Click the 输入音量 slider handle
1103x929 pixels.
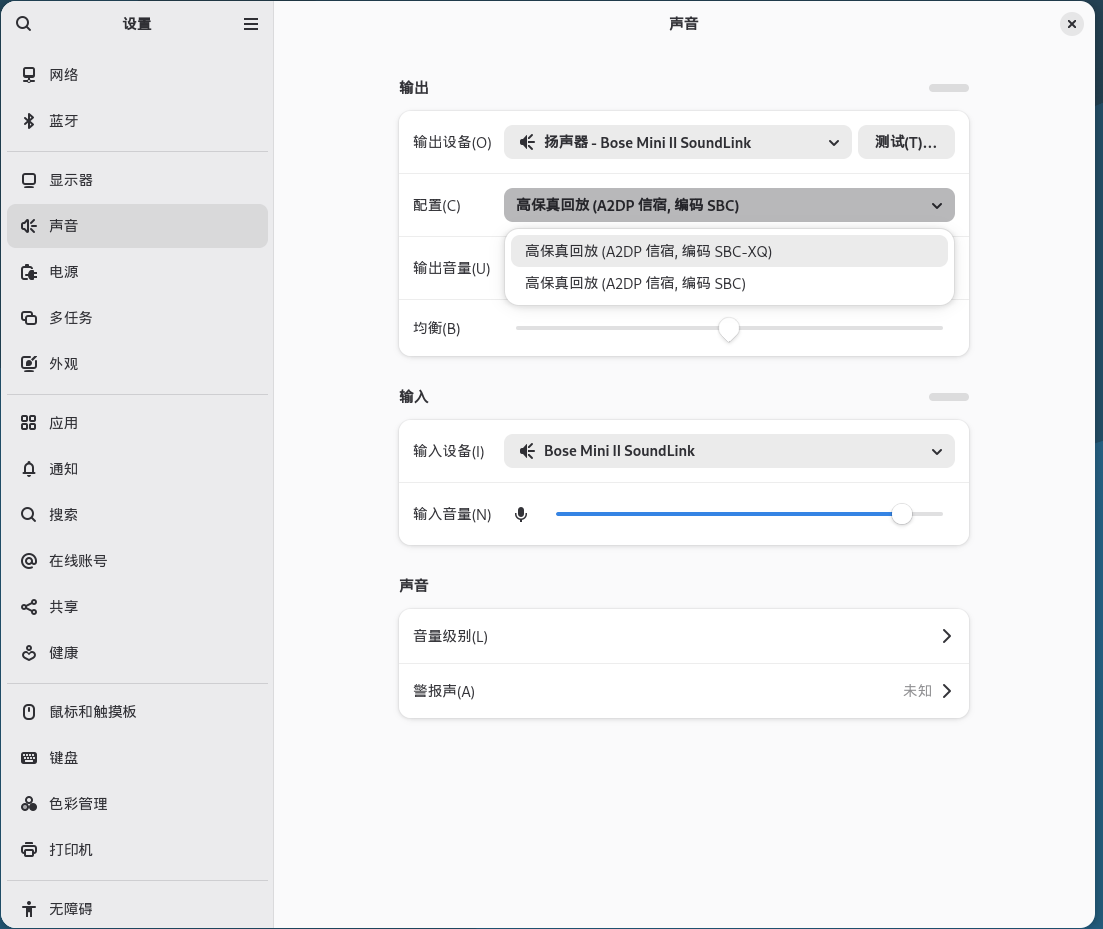click(902, 514)
